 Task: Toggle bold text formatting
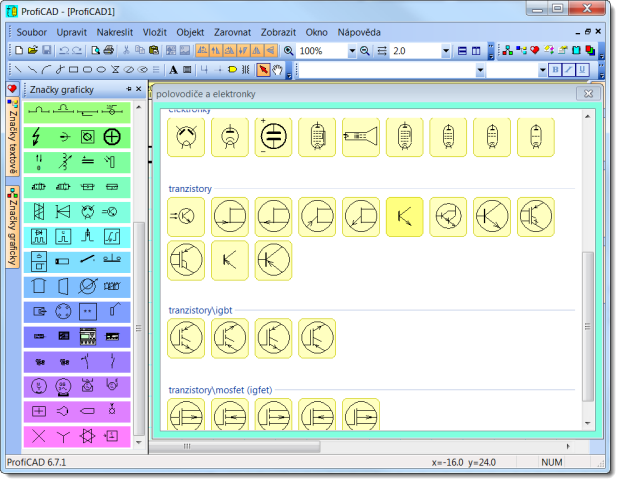point(555,70)
